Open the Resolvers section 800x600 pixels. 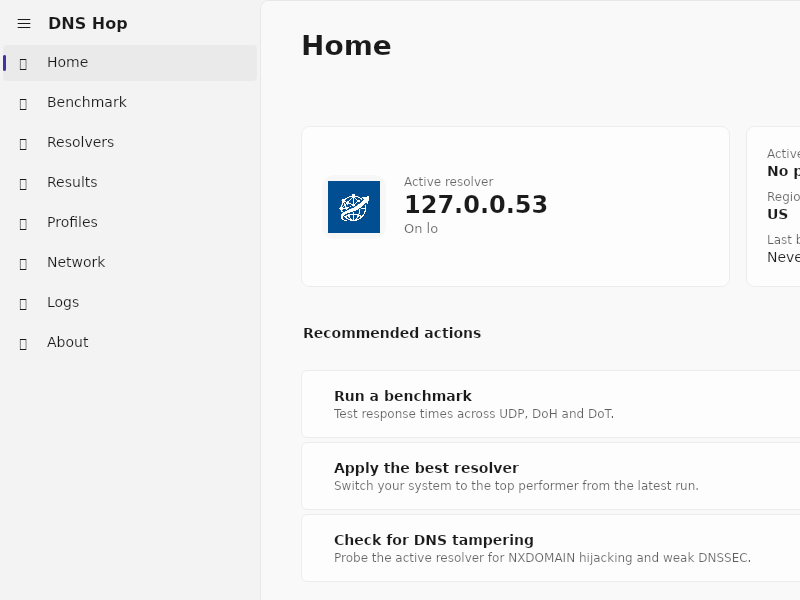pyautogui.click(x=130, y=142)
